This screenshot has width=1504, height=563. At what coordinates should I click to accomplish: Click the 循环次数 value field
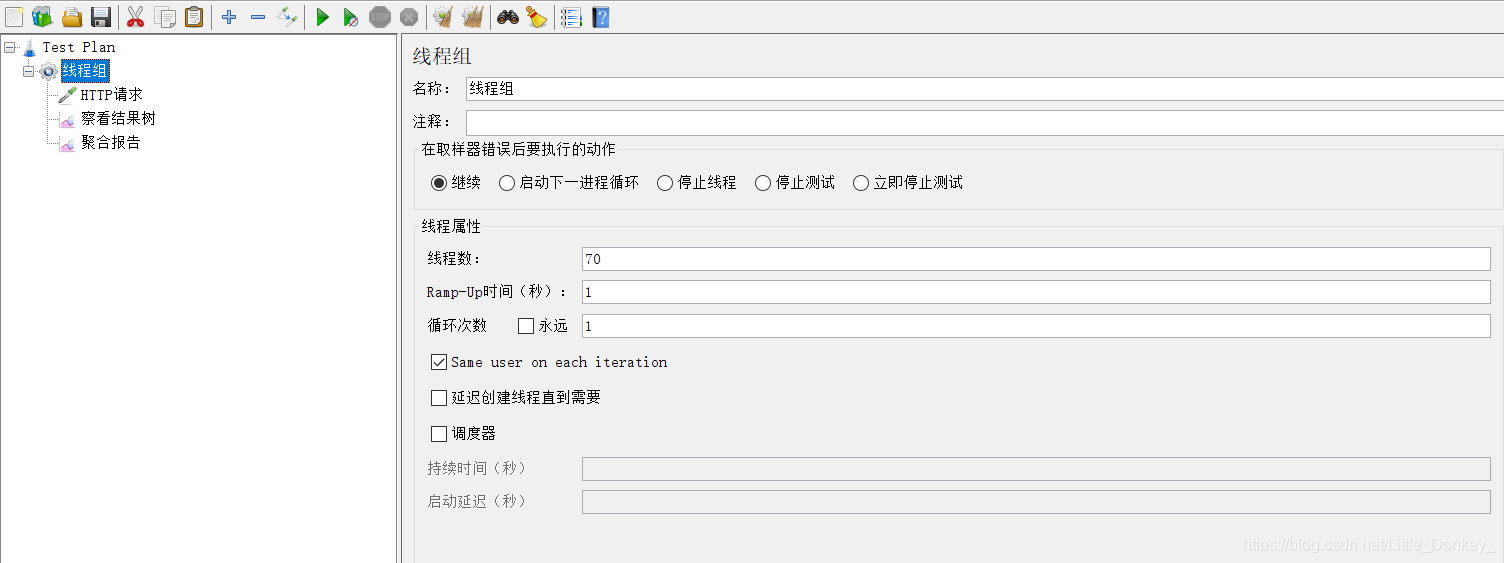point(1036,326)
